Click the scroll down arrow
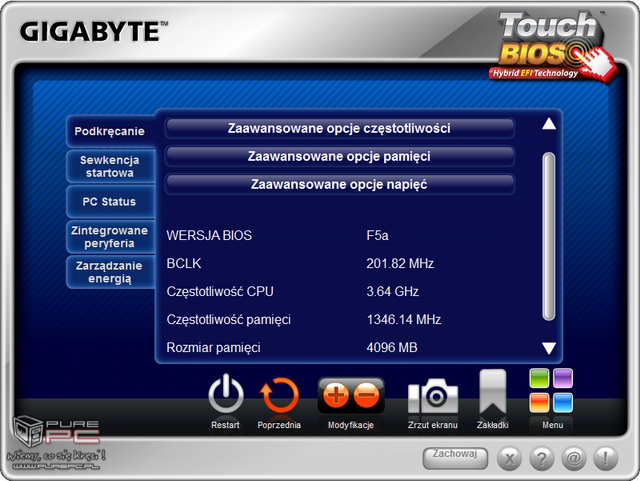This screenshot has height=481, width=640. tap(549, 348)
